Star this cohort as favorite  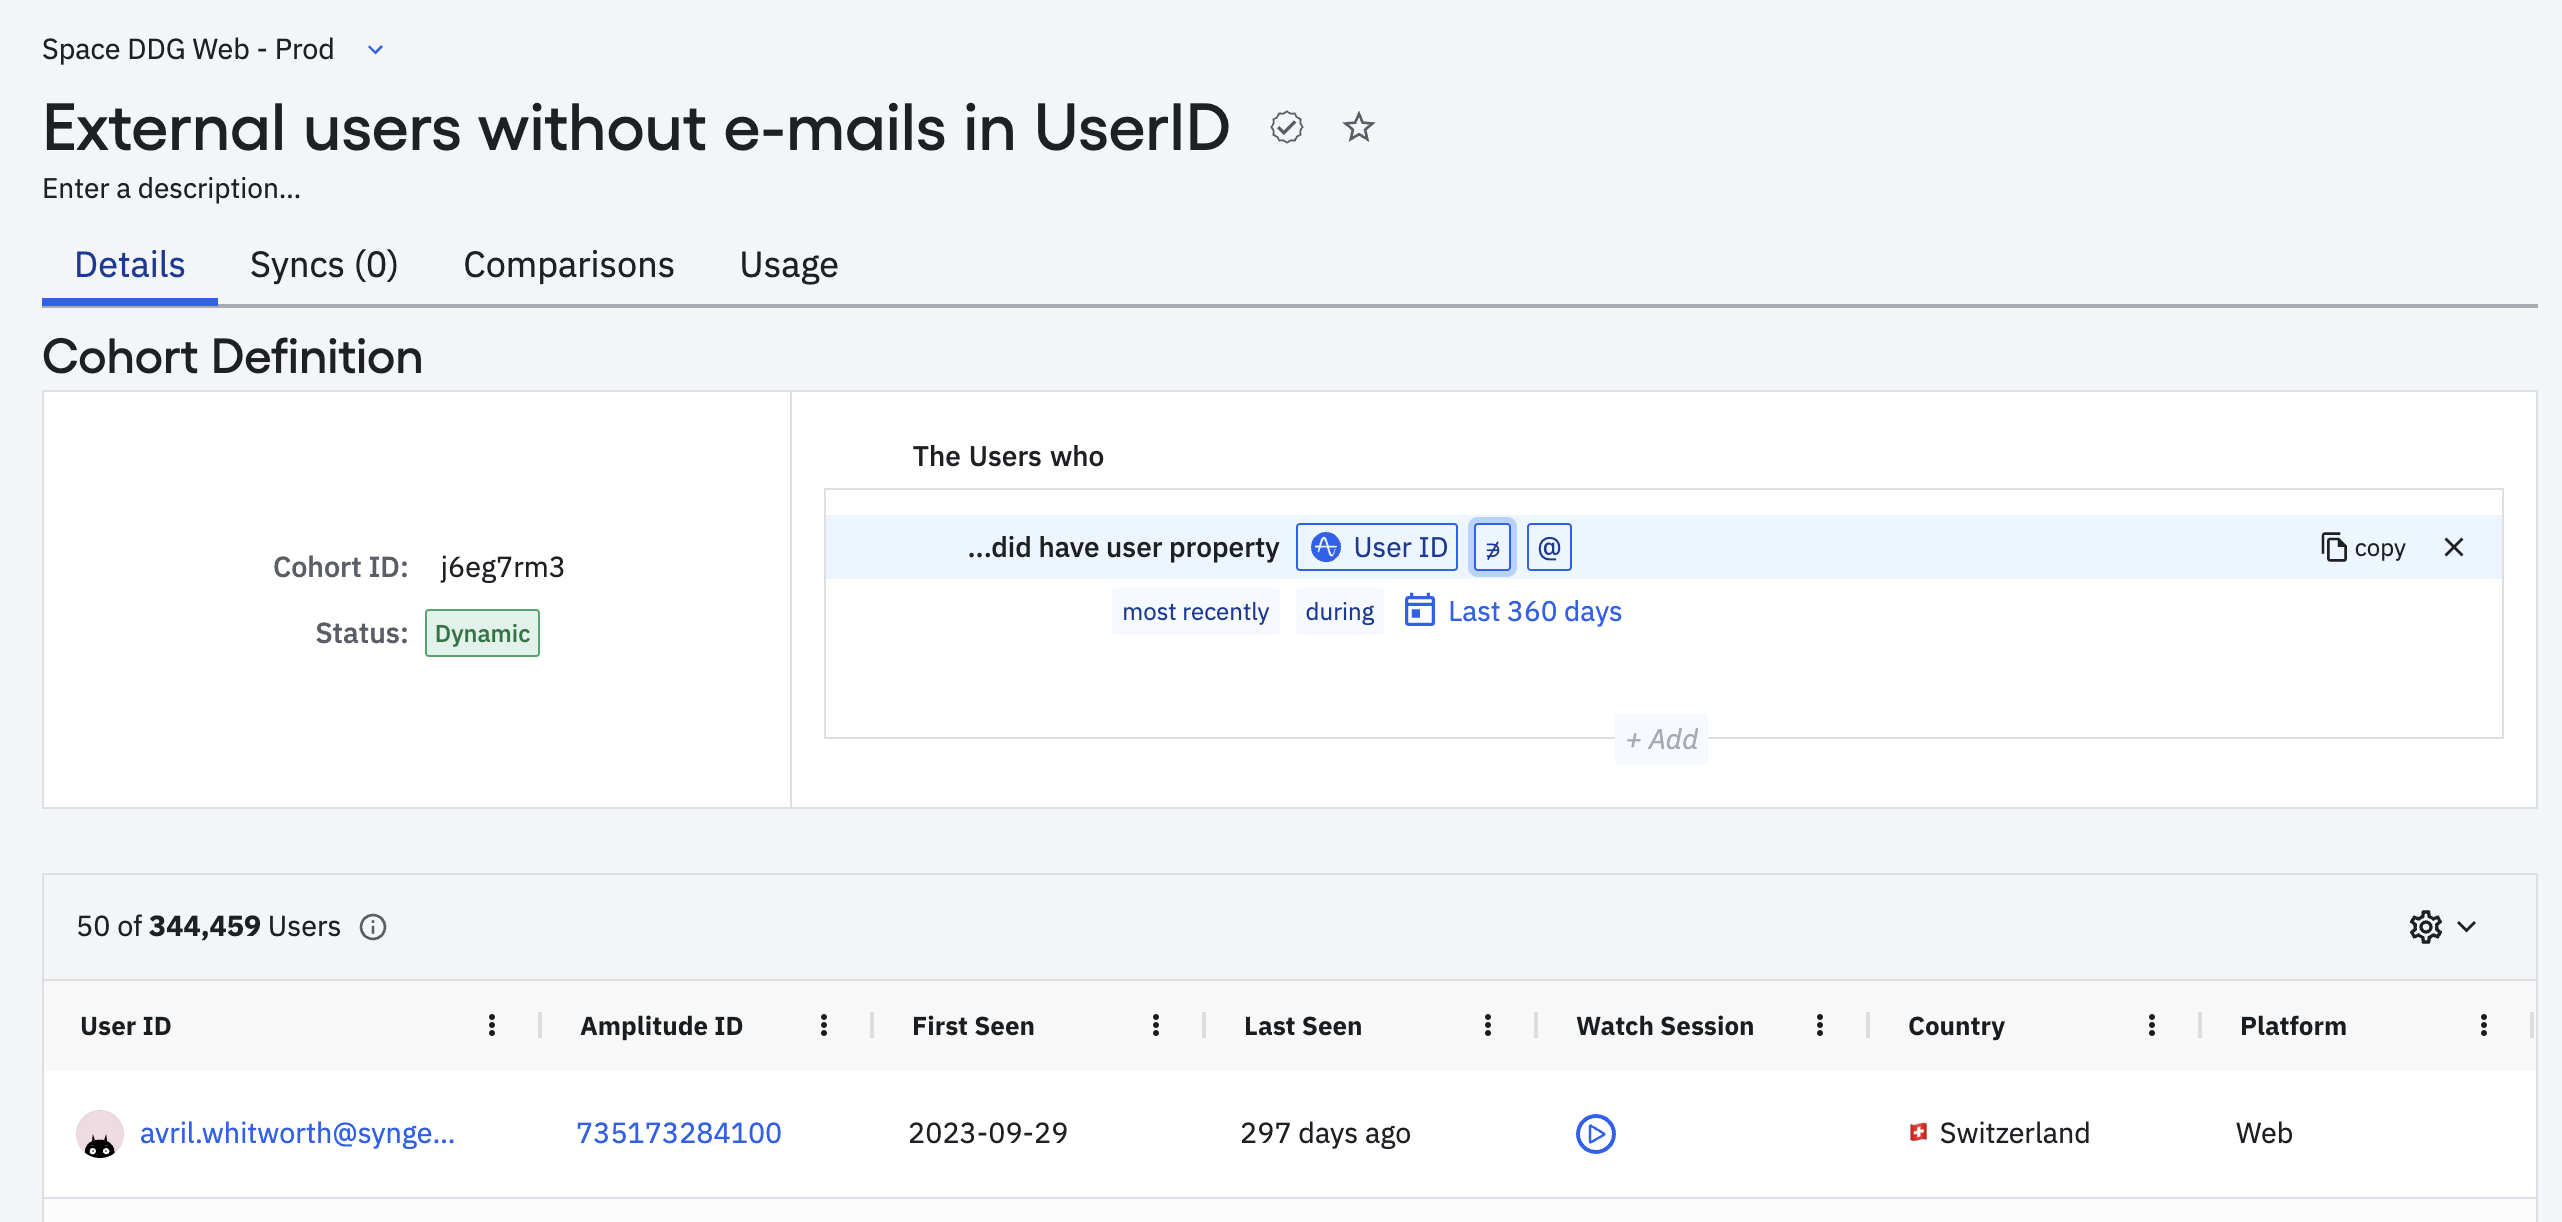coord(1358,127)
